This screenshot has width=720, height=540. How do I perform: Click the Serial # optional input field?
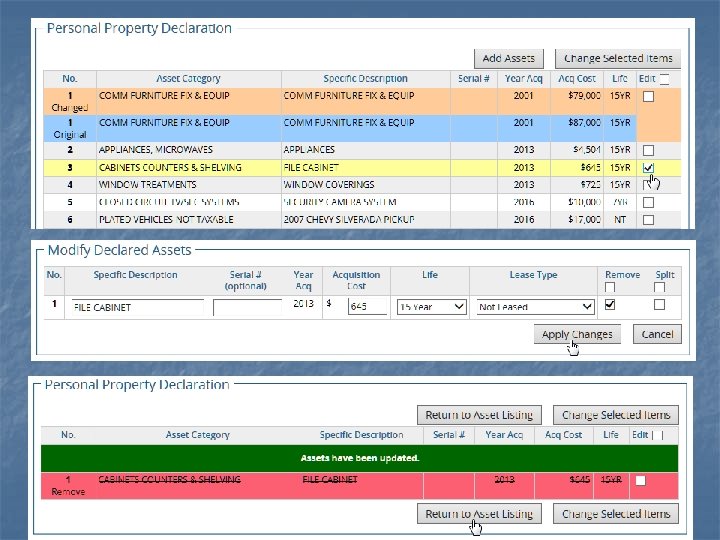tap(248, 307)
